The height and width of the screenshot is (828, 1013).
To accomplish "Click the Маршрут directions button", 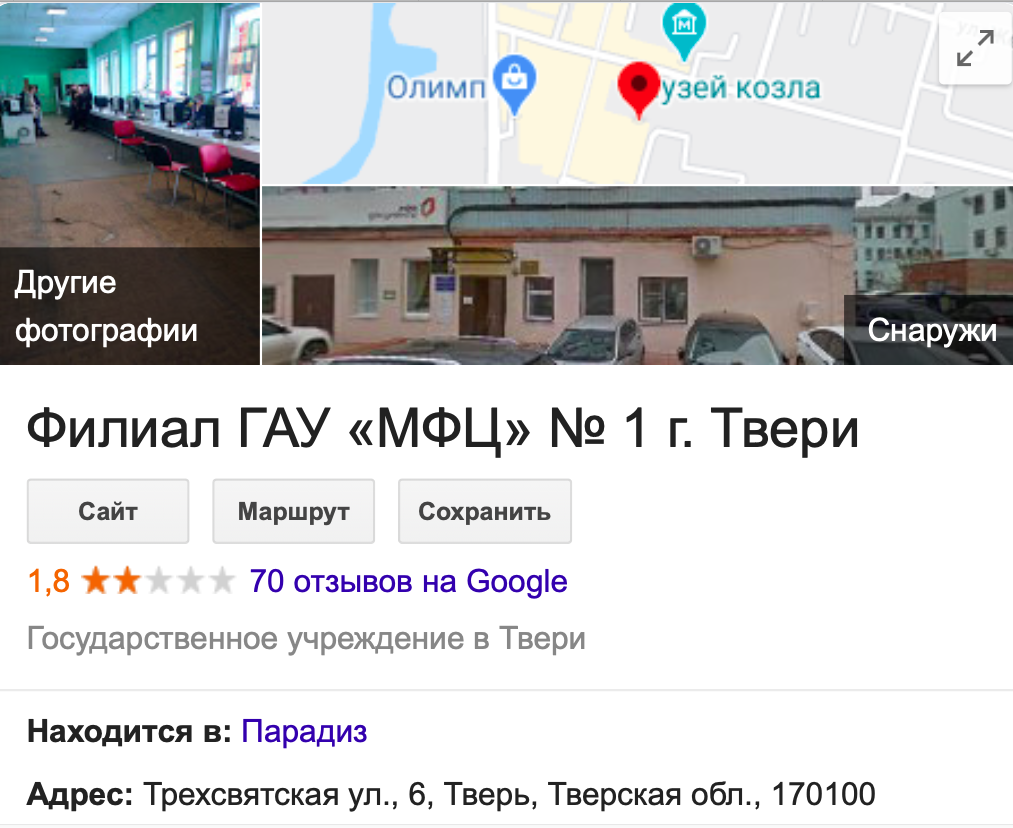I will point(293,511).
